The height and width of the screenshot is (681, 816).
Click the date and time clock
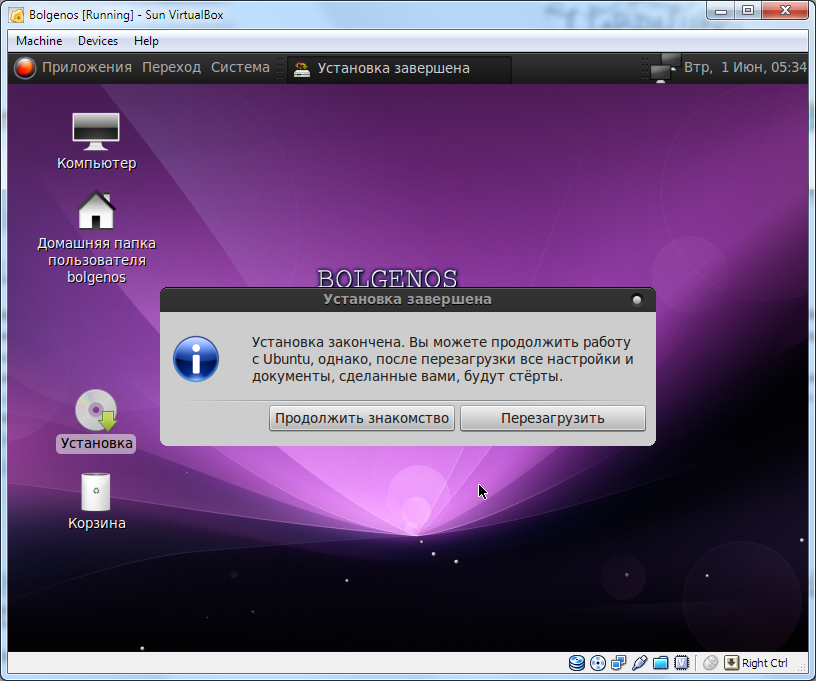[745, 68]
